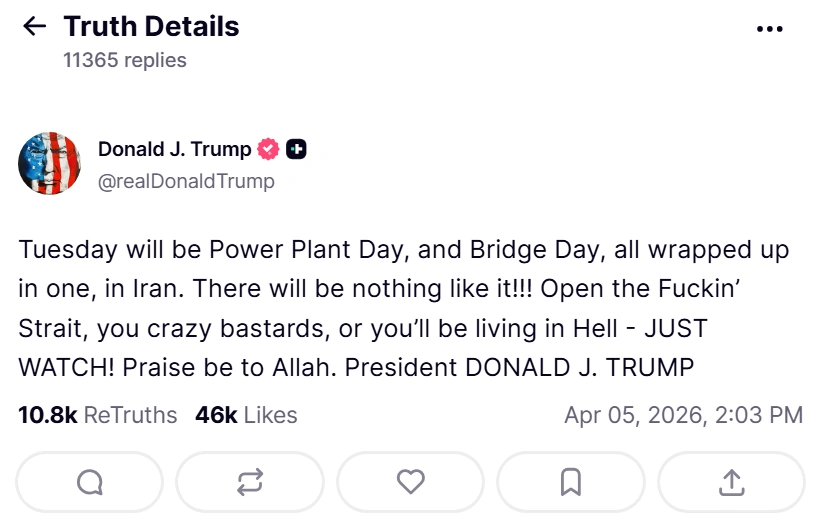This screenshot has height=527, width=816.
Task: Click the profile avatar picture
Action: (50, 163)
